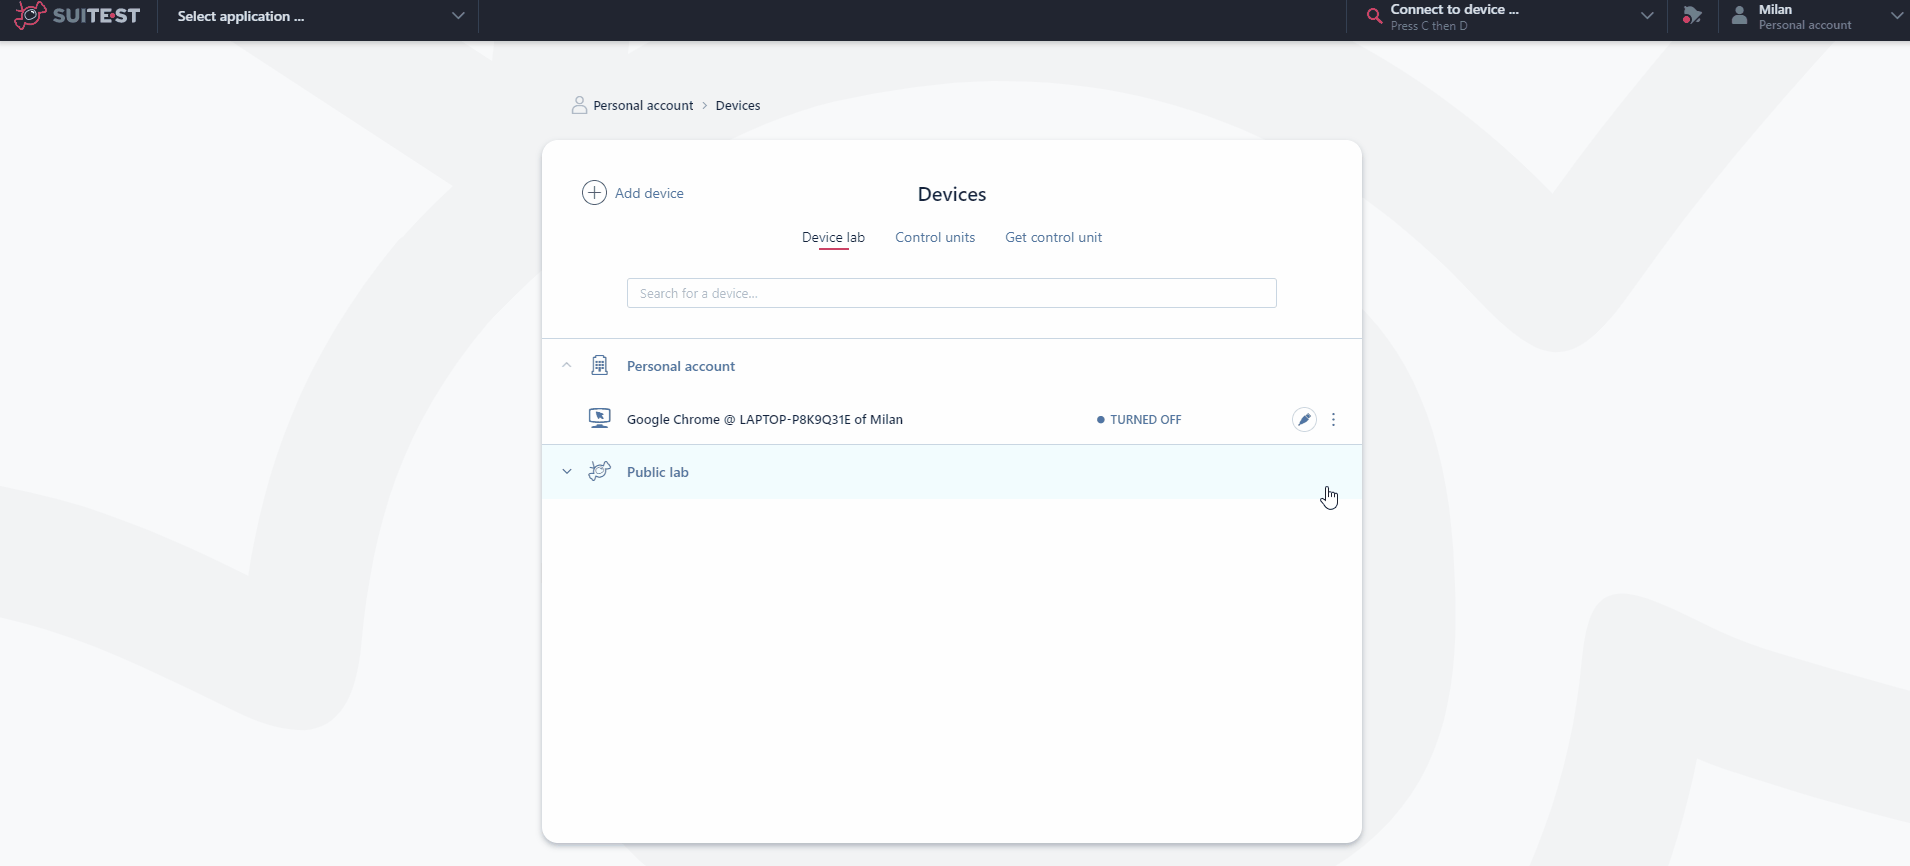Open the Connect to device dropdown
Screen dimensions: 1910x866
[1646, 16]
